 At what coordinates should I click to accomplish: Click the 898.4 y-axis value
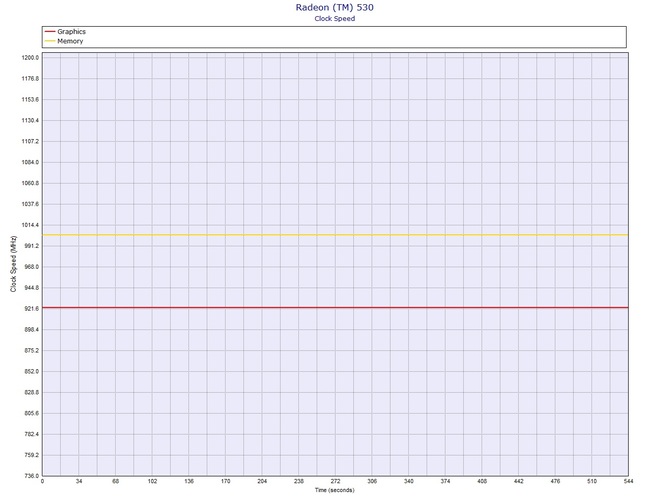coord(31,330)
